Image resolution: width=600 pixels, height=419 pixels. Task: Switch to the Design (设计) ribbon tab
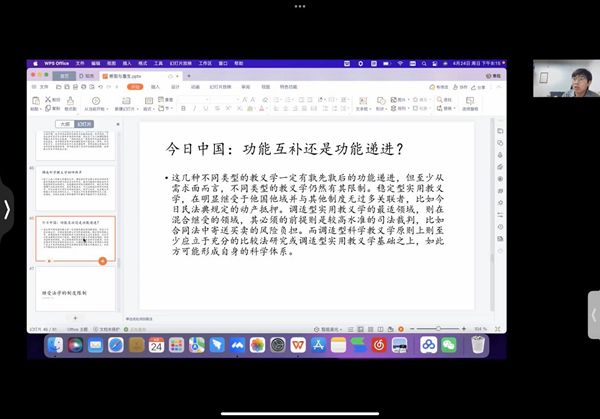[x=175, y=87]
